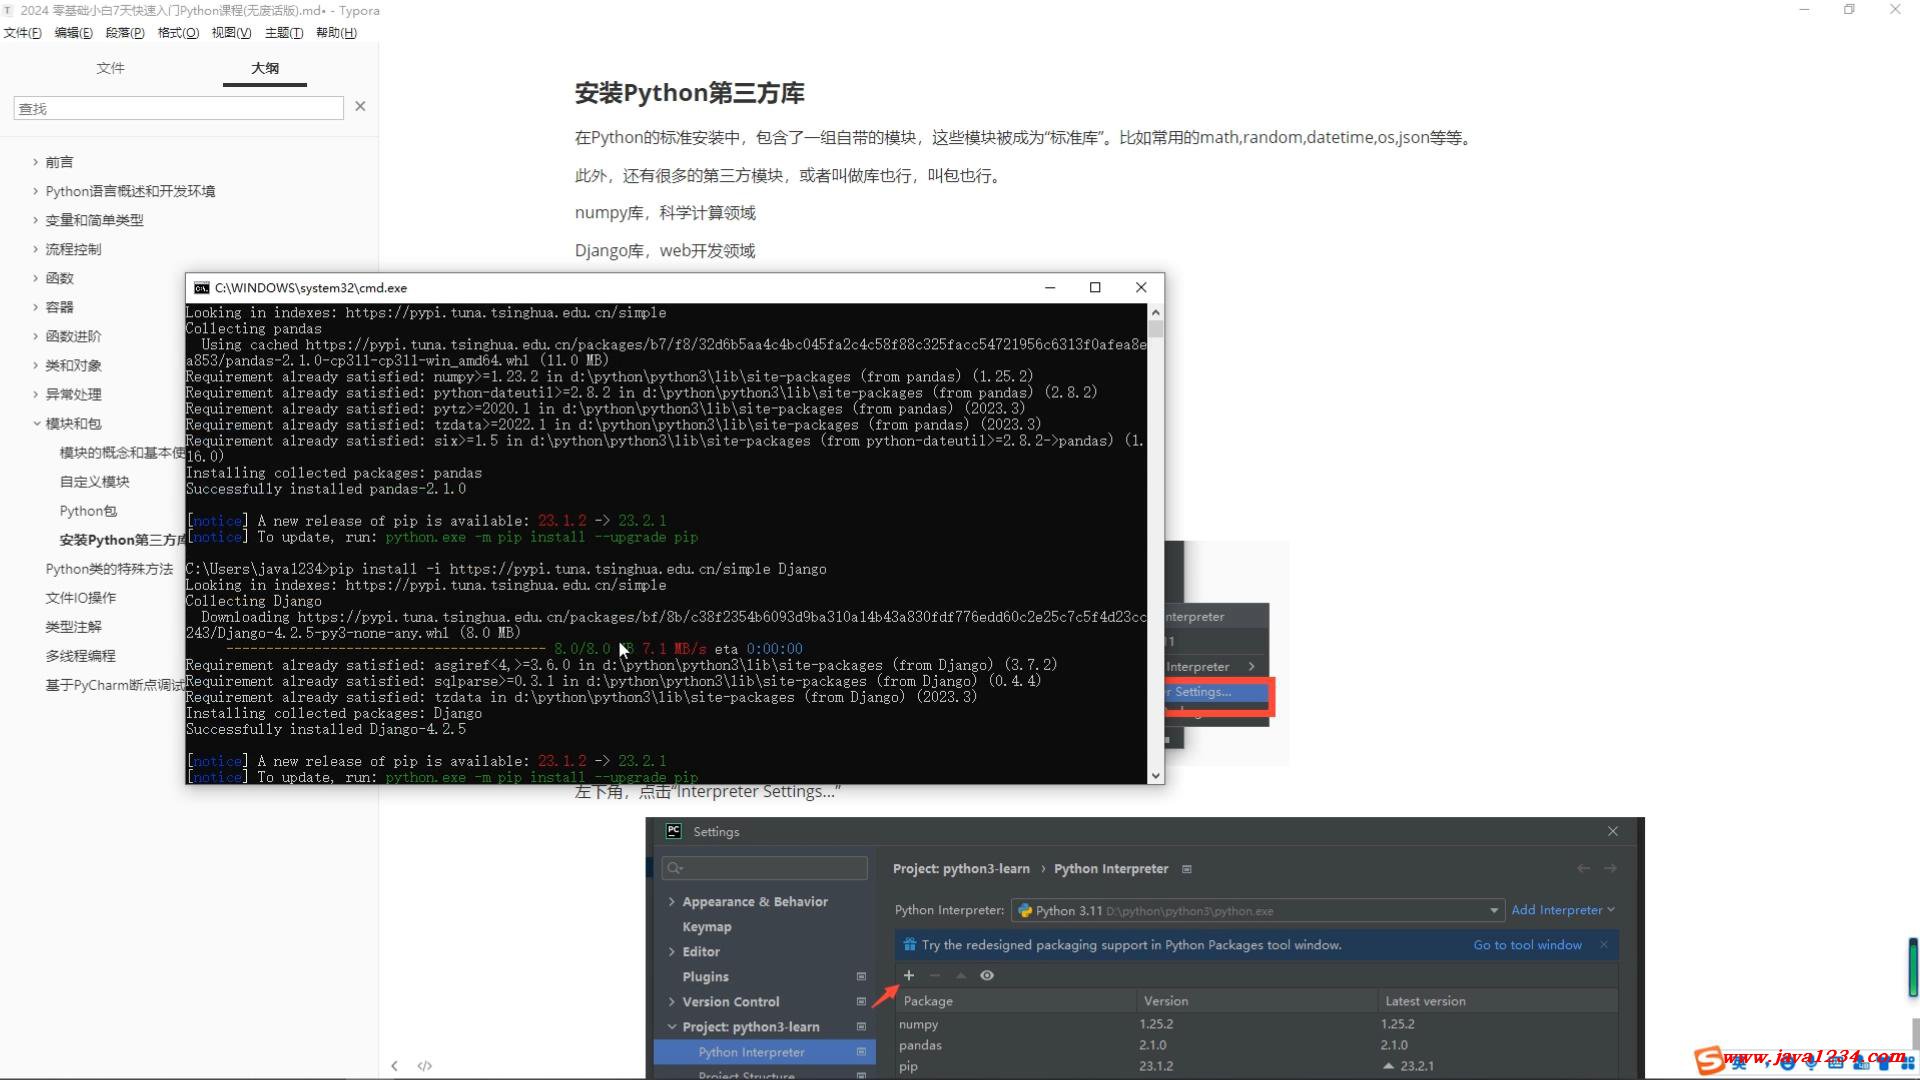Click the Sogou voice input microphone icon
The image size is (1920, 1080).
pos(1811,1063)
